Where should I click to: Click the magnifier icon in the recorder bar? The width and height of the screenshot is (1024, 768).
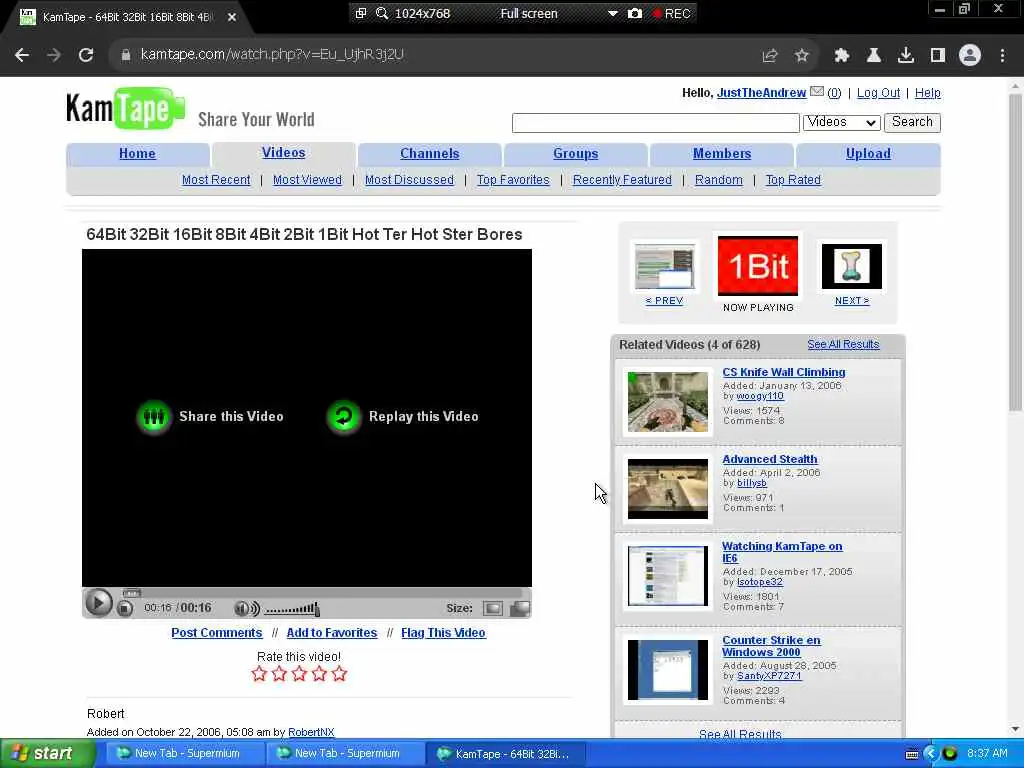[x=382, y=13]
